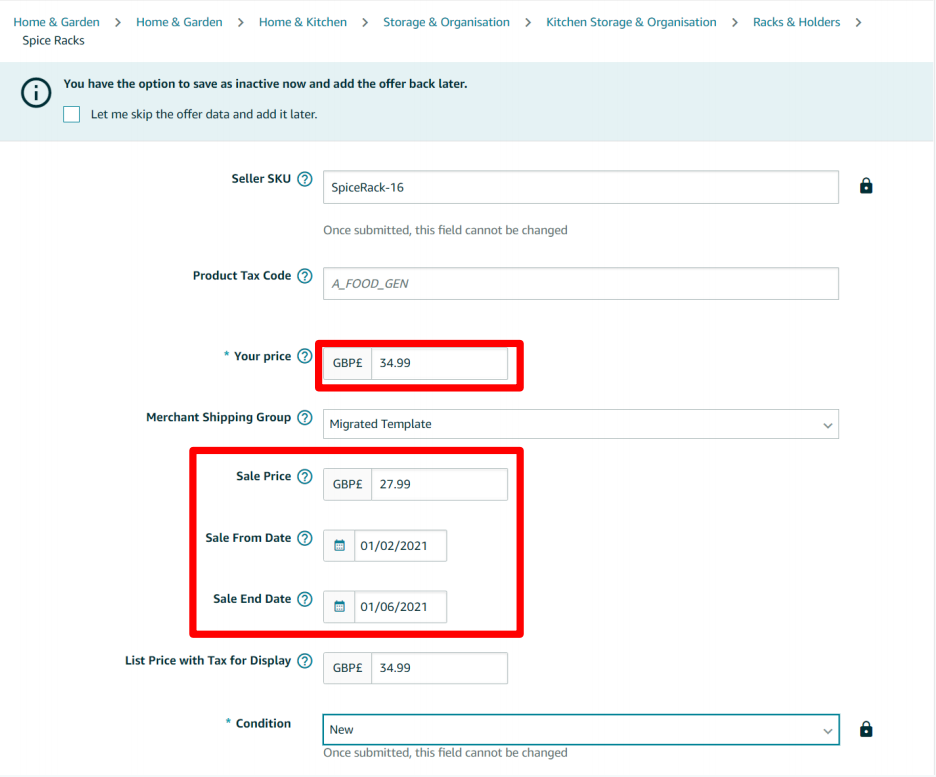This screenshot has width=936, height=777.
Task: Open the Sale From Date calendar icon
Action: 339,545
